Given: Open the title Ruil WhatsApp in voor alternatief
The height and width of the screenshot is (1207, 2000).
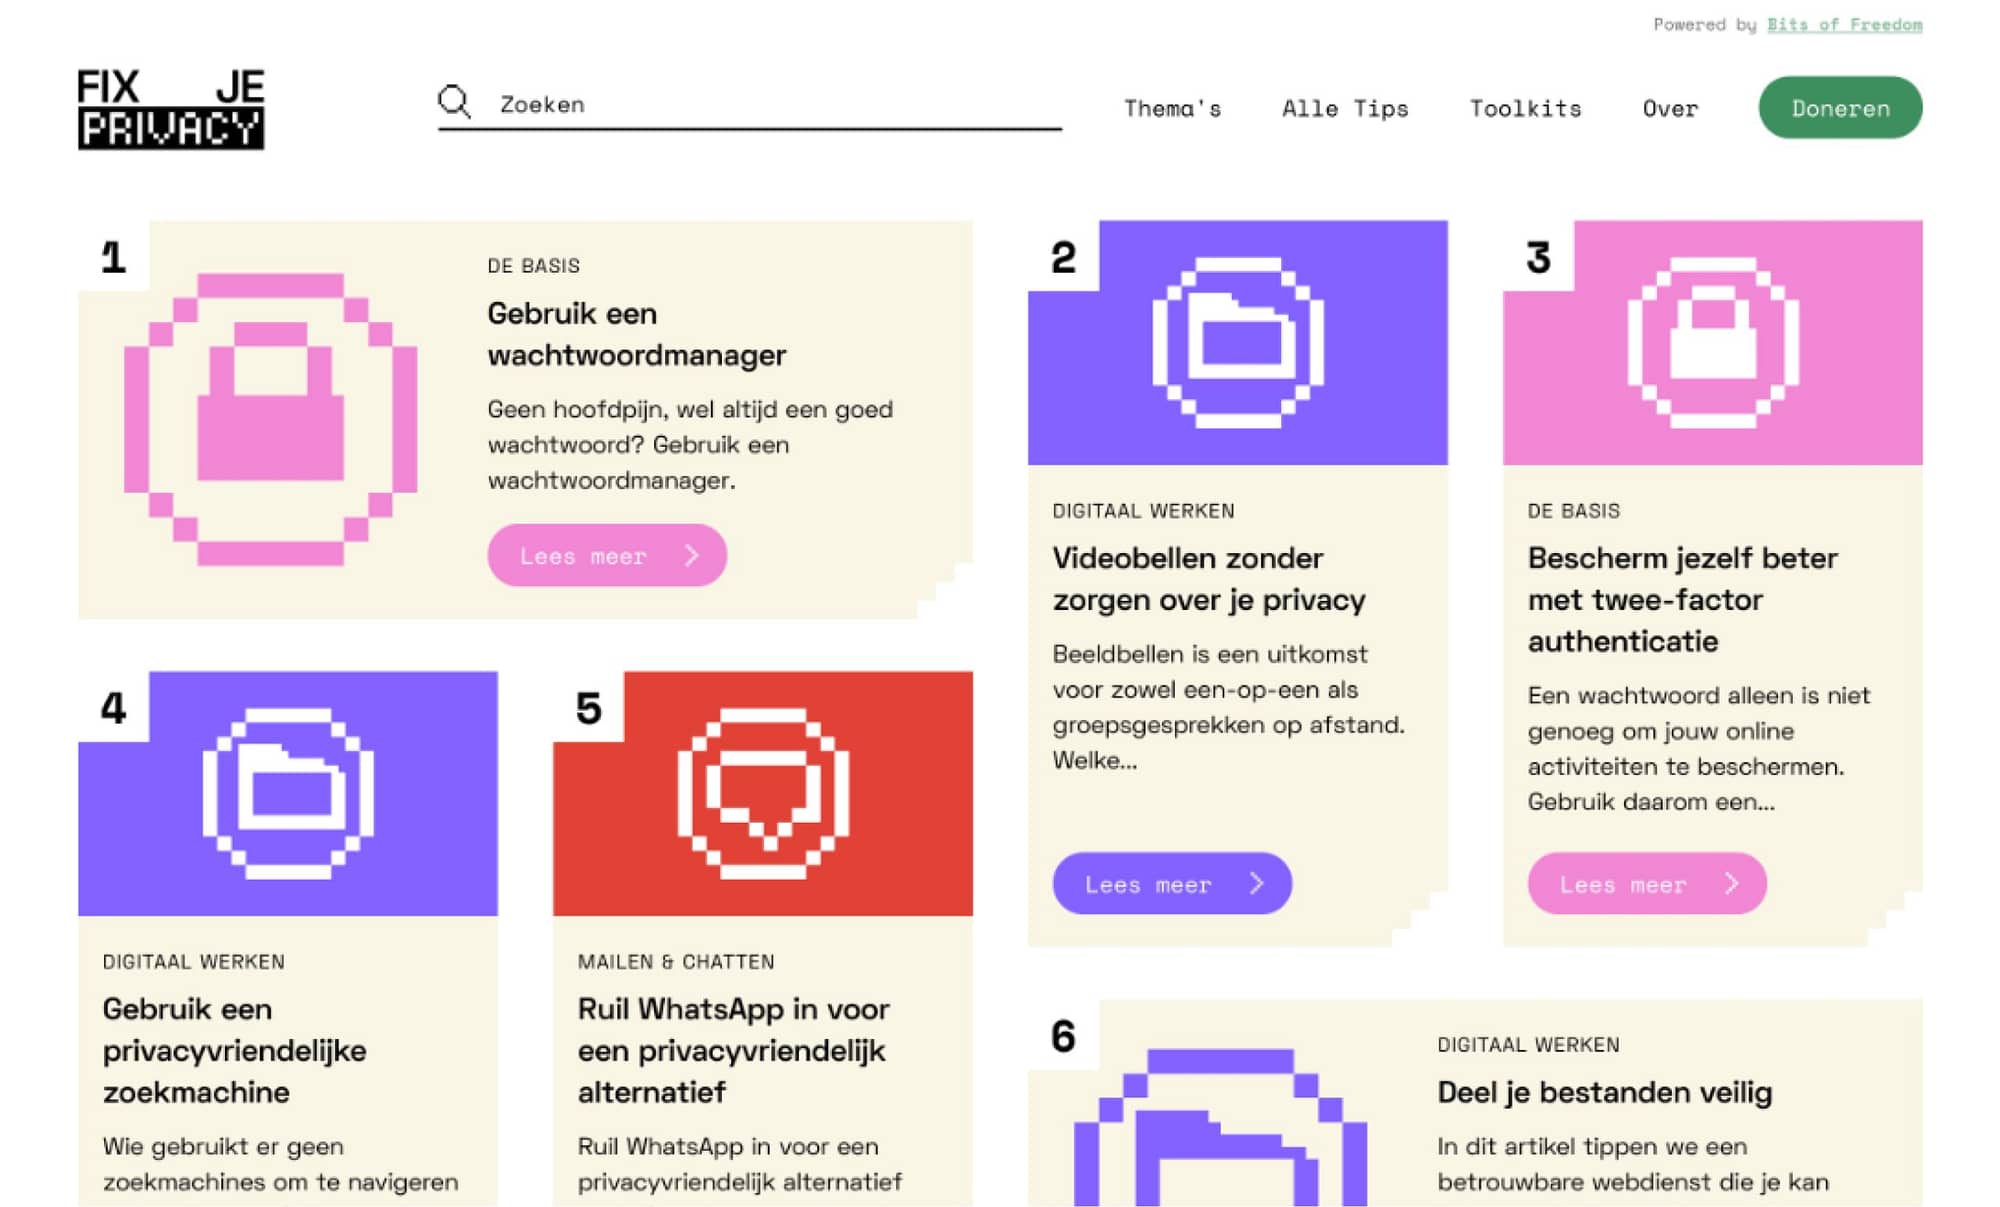Looking at the screenshot, I should pyautogui.click(x=733, y=1051).
